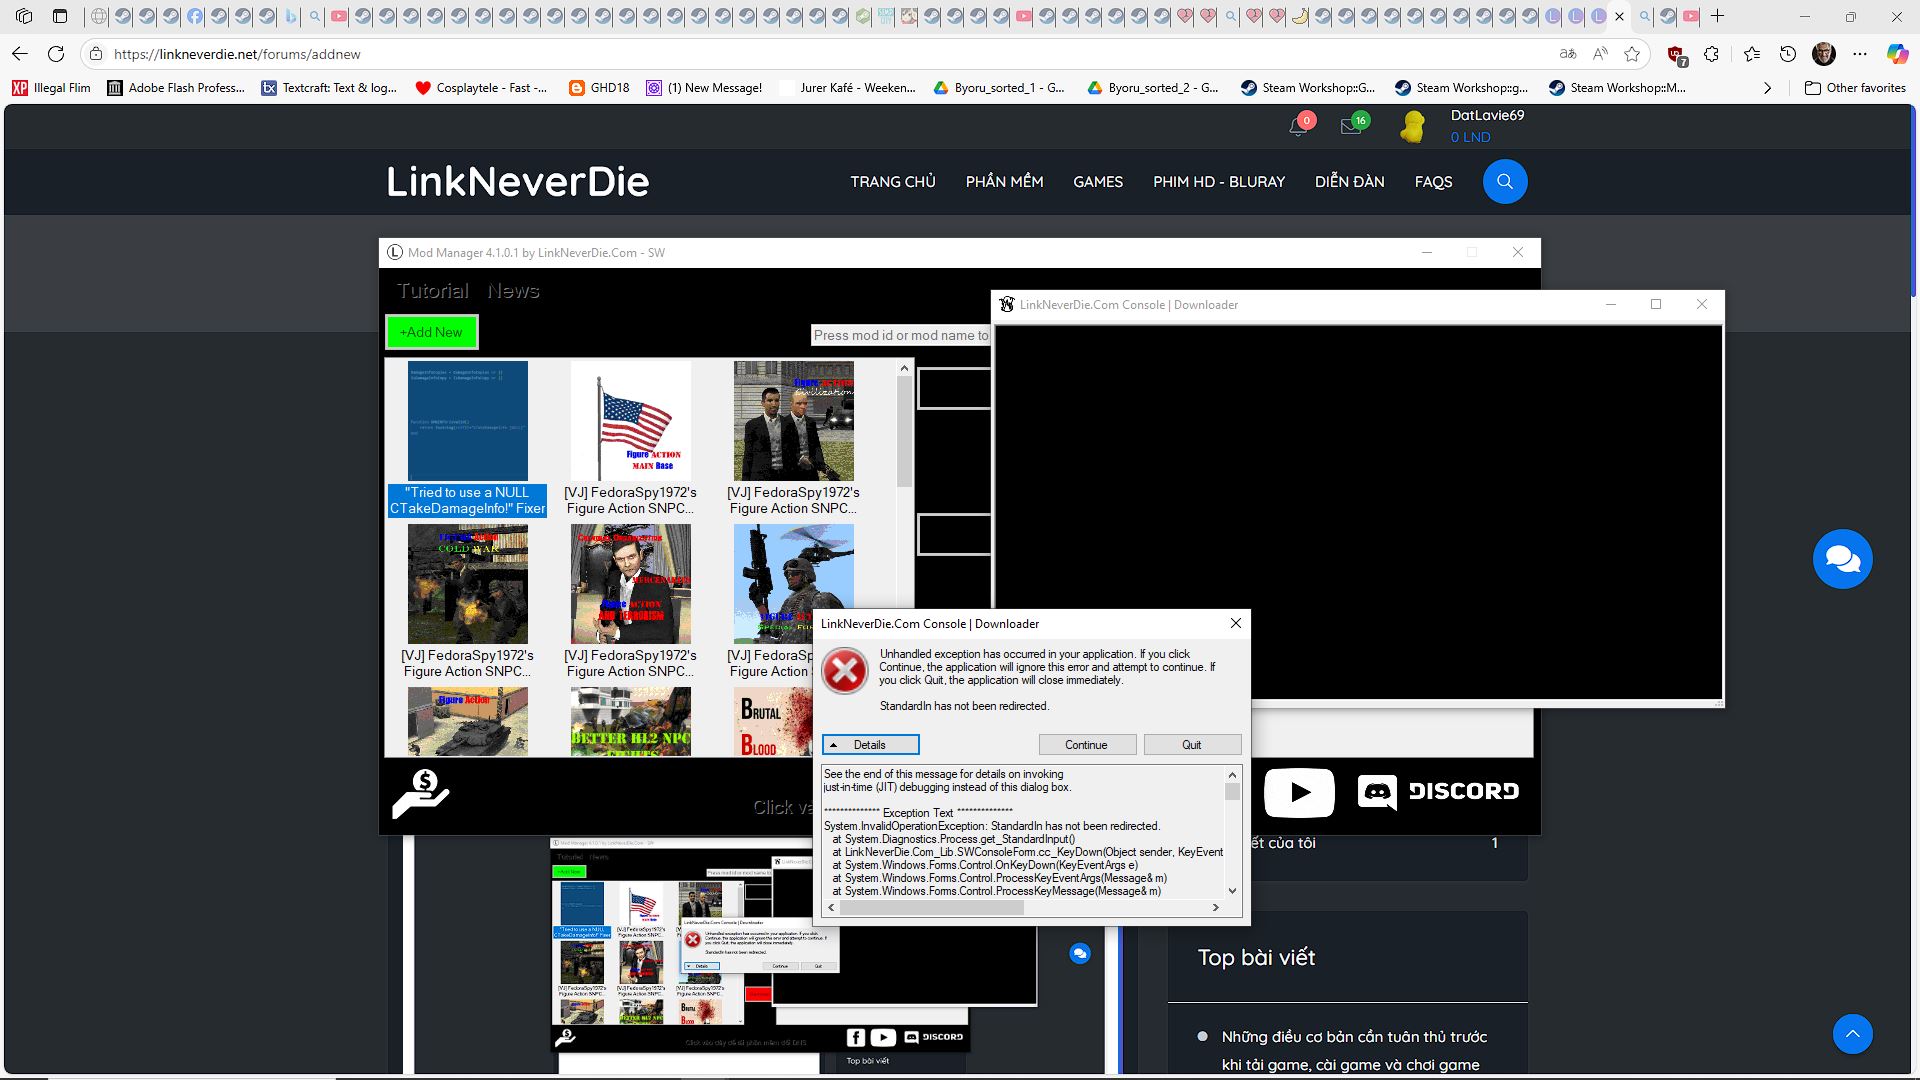This screenshot has width=1920, height=1080.
Task: Open the search icon on LinkNeverDie navbar
Action: [x=1504, y=182]
